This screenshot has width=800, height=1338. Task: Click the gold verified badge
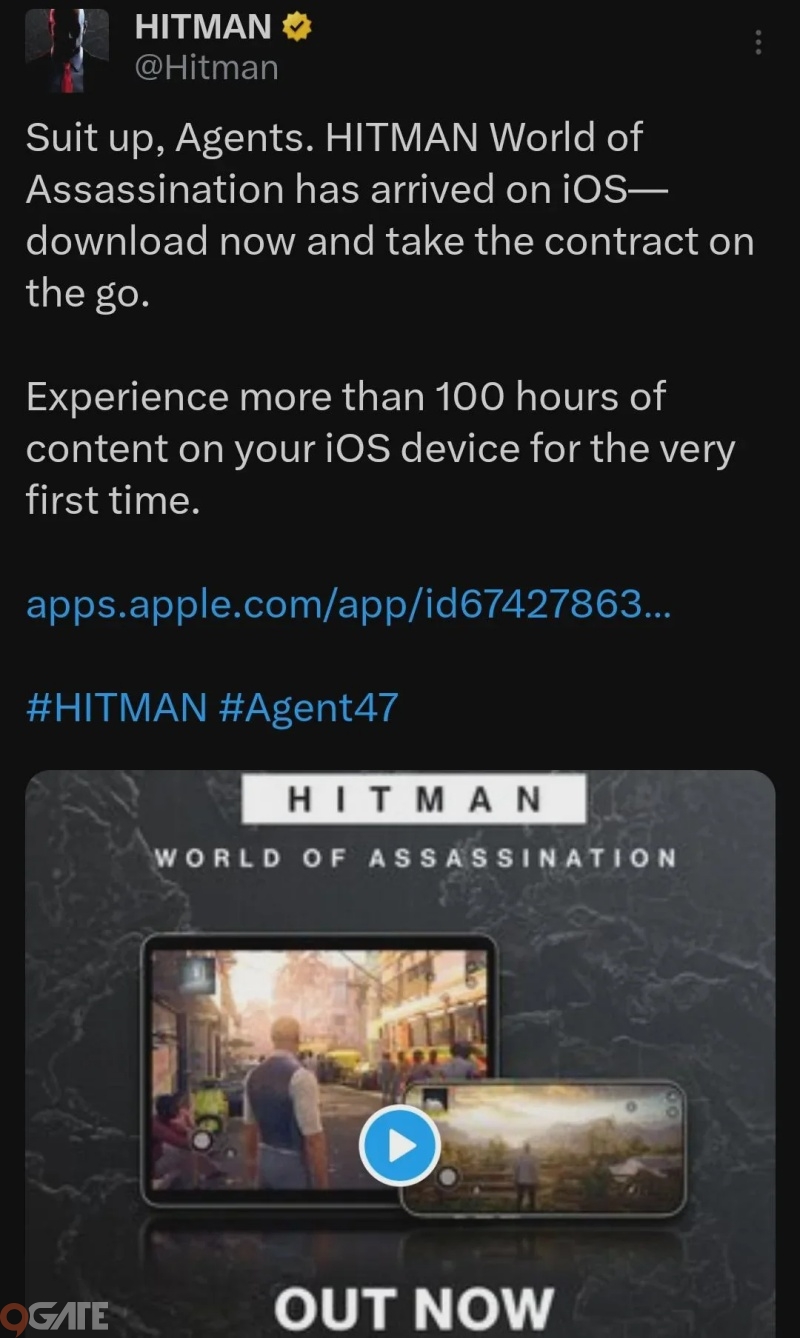pos(297,27)
